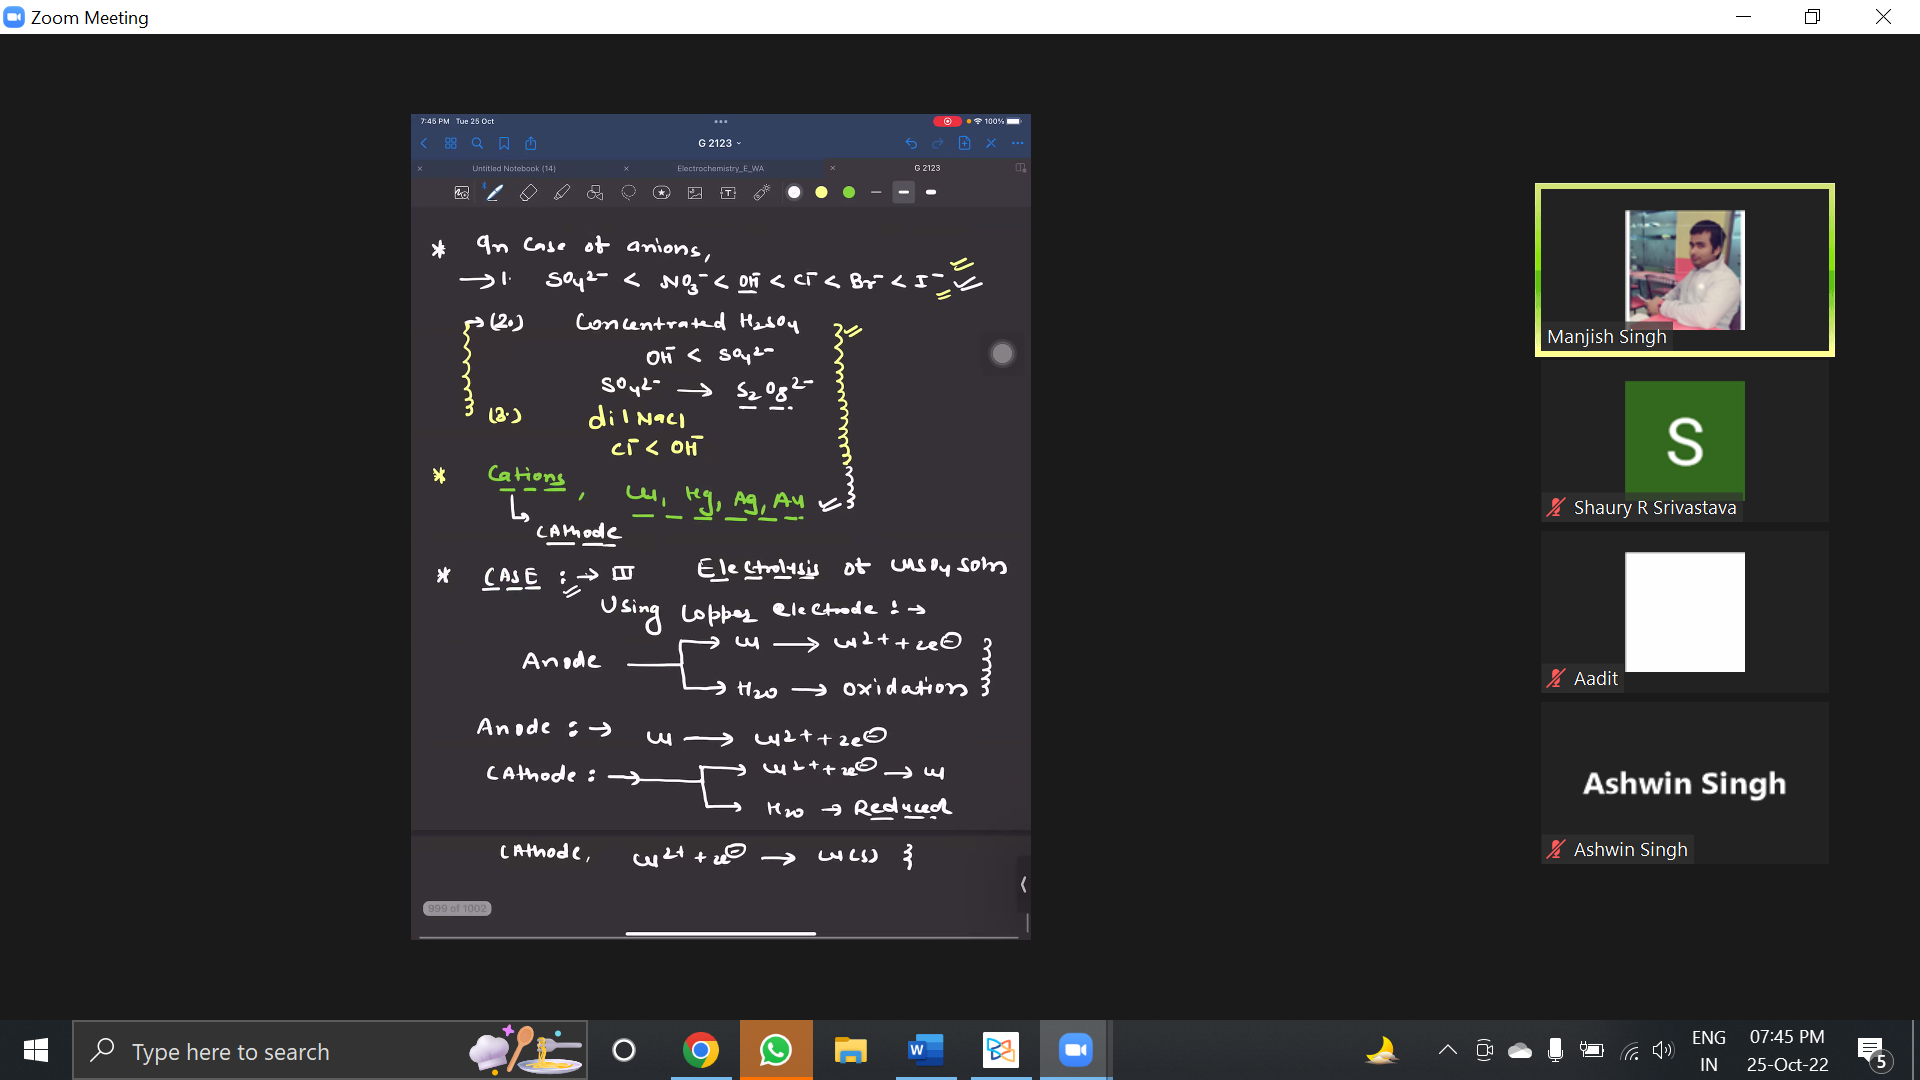Tap the share/export icon in the notes toolbar
This screenshot has height=1080, width=1920.
(x=531, y=144)
